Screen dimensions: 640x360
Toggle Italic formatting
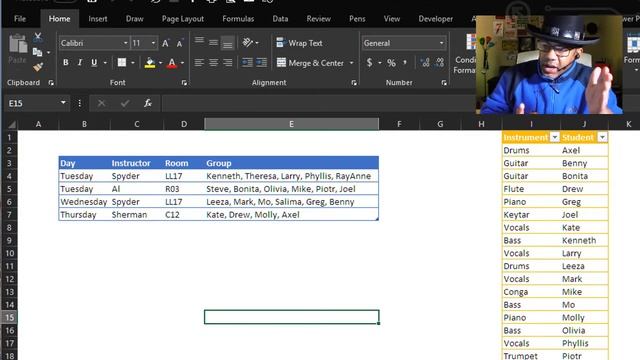click(x=80, y=62)
